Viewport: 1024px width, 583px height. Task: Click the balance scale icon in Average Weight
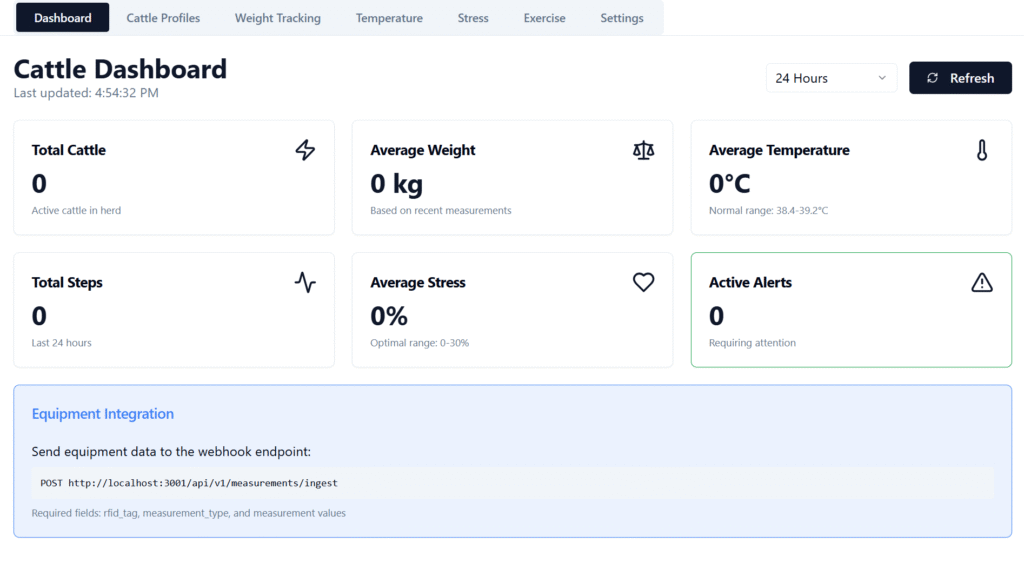click(643, 150)
